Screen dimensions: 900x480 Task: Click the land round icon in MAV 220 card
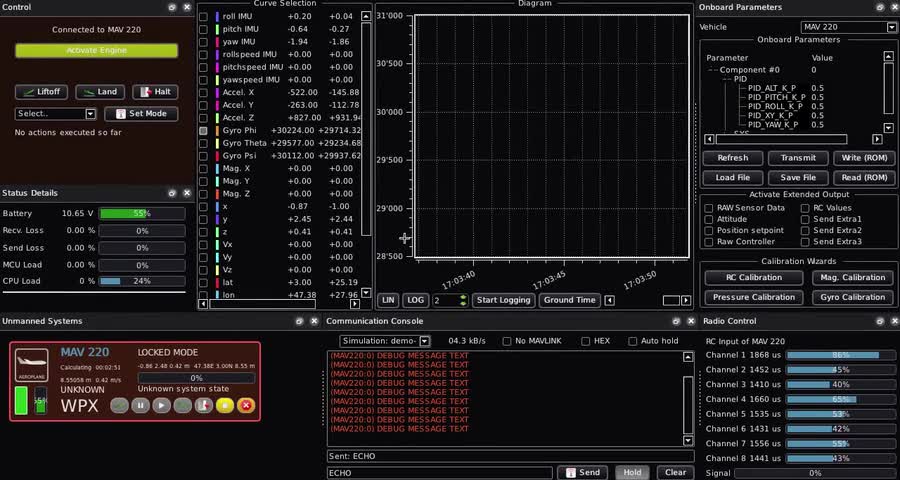183,405
